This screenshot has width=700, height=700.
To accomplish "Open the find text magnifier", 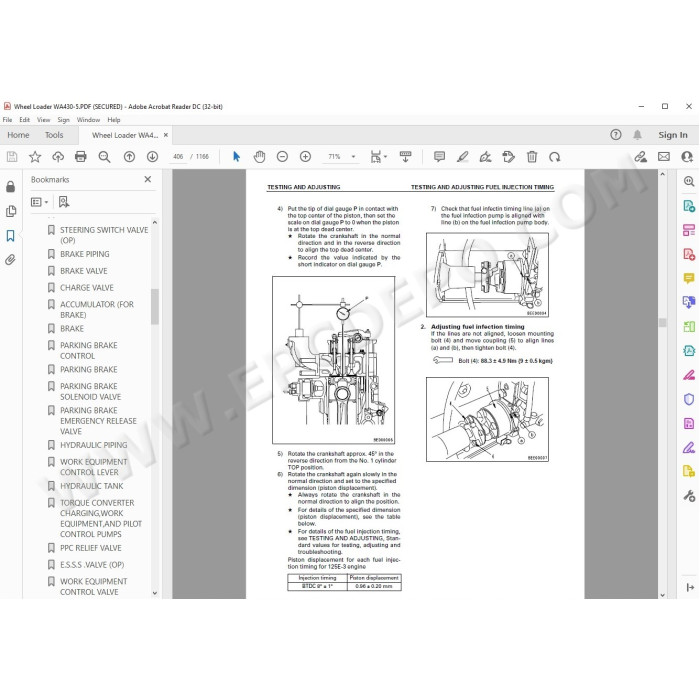I will (104, 157).
